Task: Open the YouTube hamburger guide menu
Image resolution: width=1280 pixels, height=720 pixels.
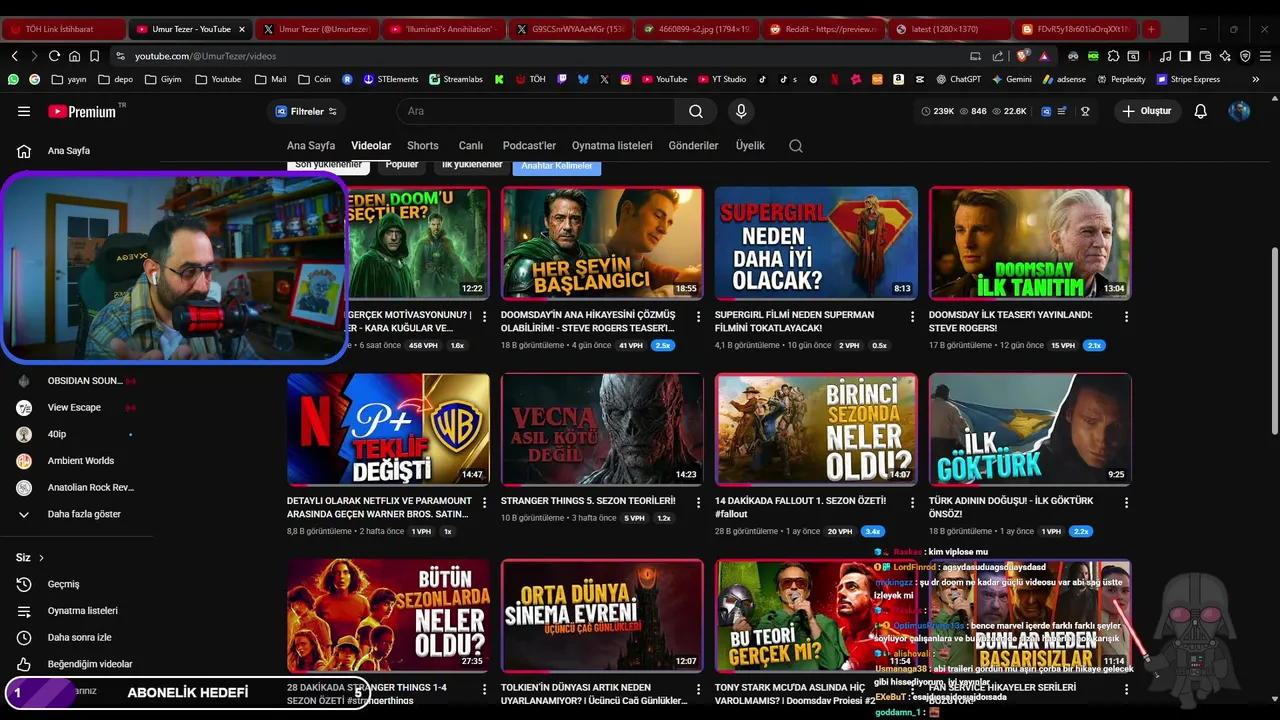Action: coord(24,112)
